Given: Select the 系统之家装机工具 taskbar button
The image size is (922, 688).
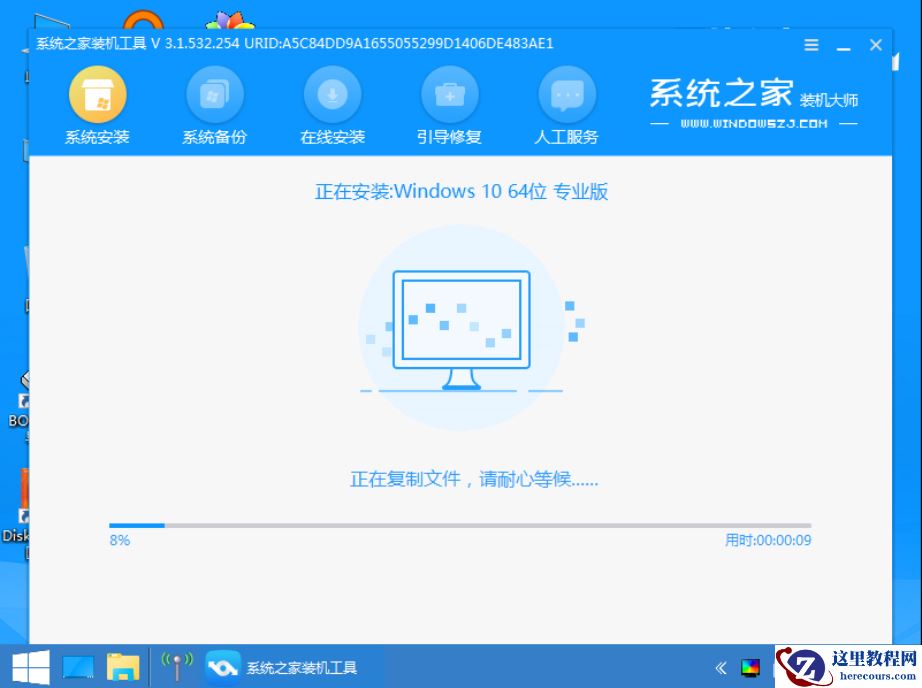Looking at the screenshot, I should pyautogui.click(x=280, y=666).
